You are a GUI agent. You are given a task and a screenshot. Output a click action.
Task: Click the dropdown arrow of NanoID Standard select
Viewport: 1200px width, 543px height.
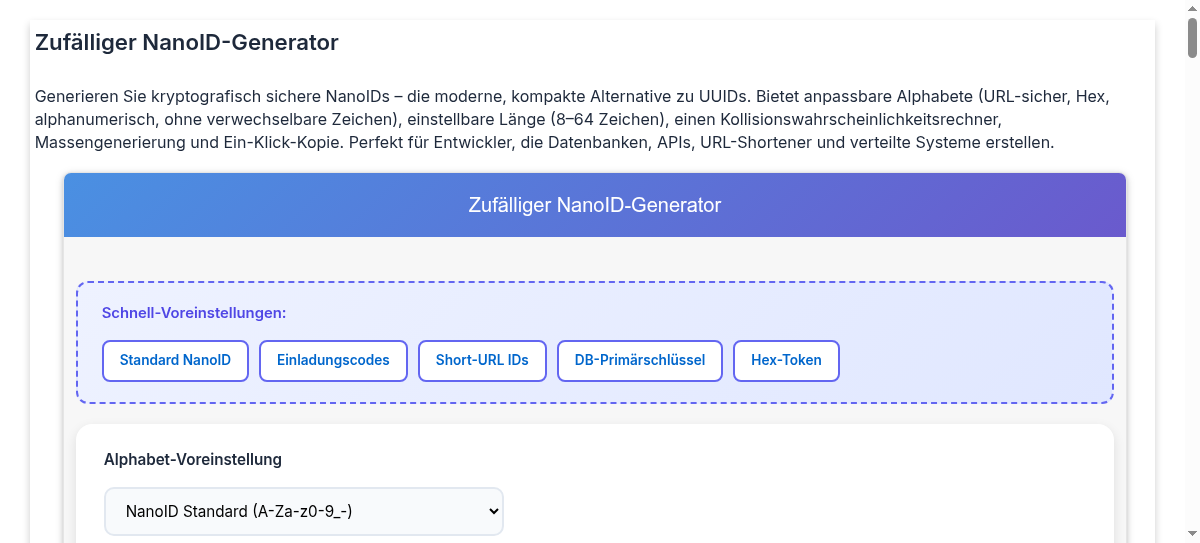click(x=492, y=511)
